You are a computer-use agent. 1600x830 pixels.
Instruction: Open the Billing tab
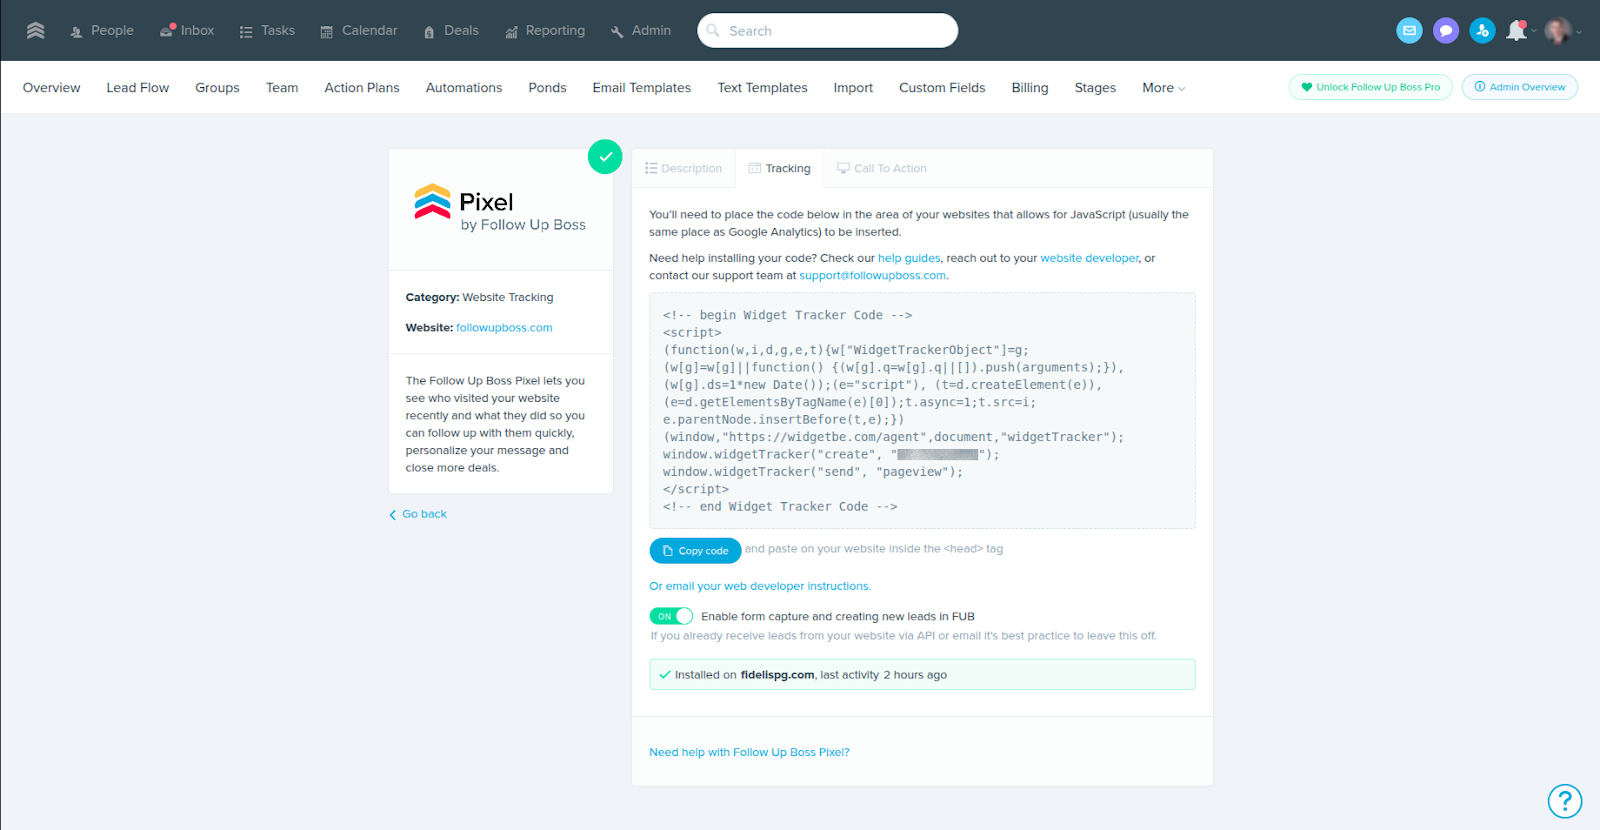pos(1030,88)
